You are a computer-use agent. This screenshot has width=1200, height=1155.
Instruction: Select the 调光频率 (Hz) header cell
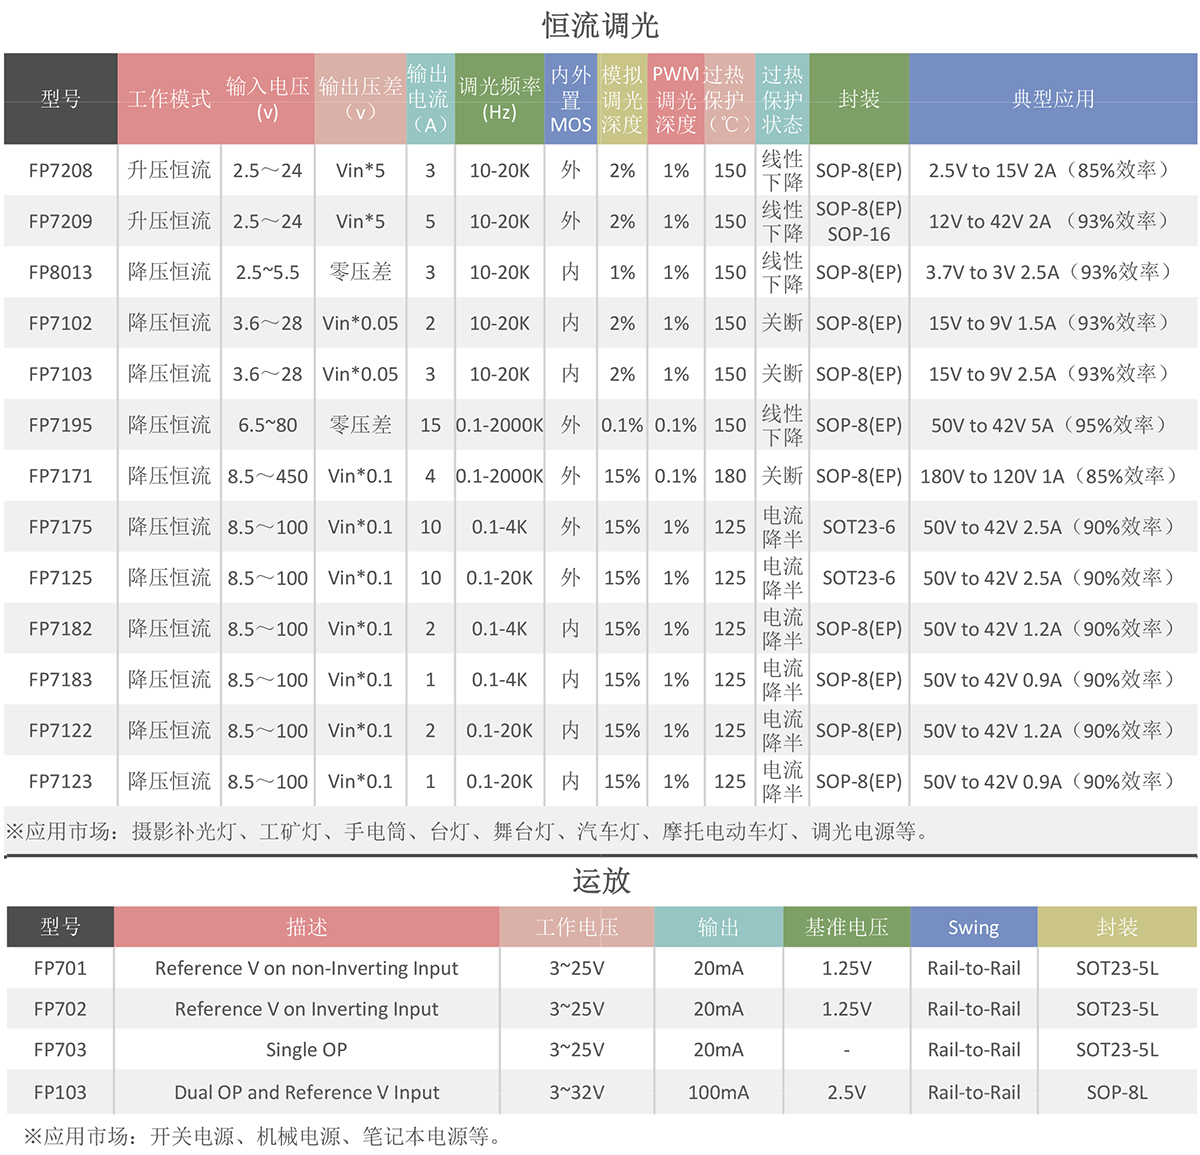499,99
